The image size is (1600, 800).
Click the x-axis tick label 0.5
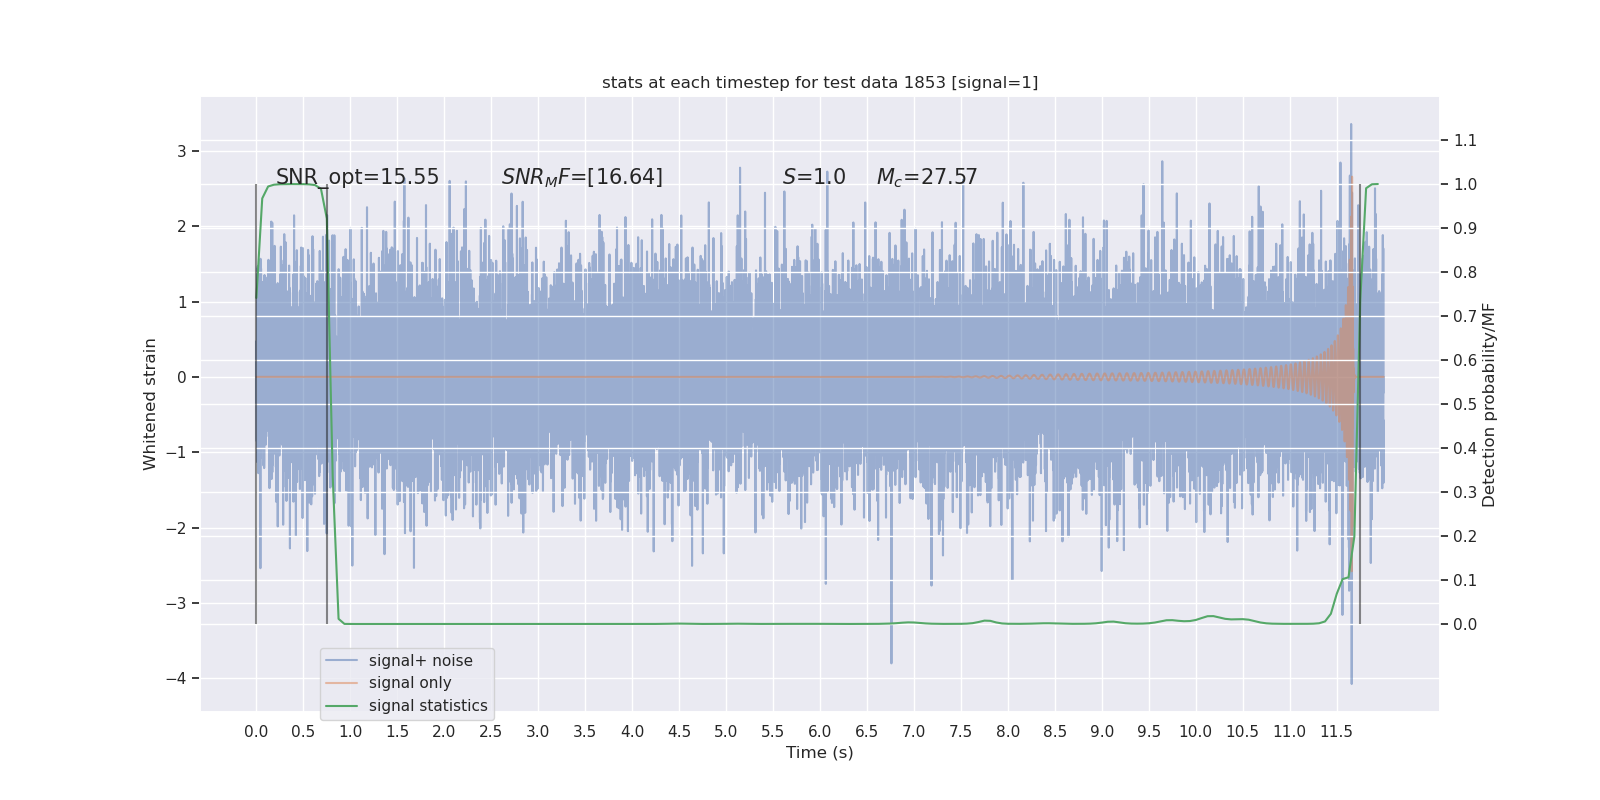point(303,732)
